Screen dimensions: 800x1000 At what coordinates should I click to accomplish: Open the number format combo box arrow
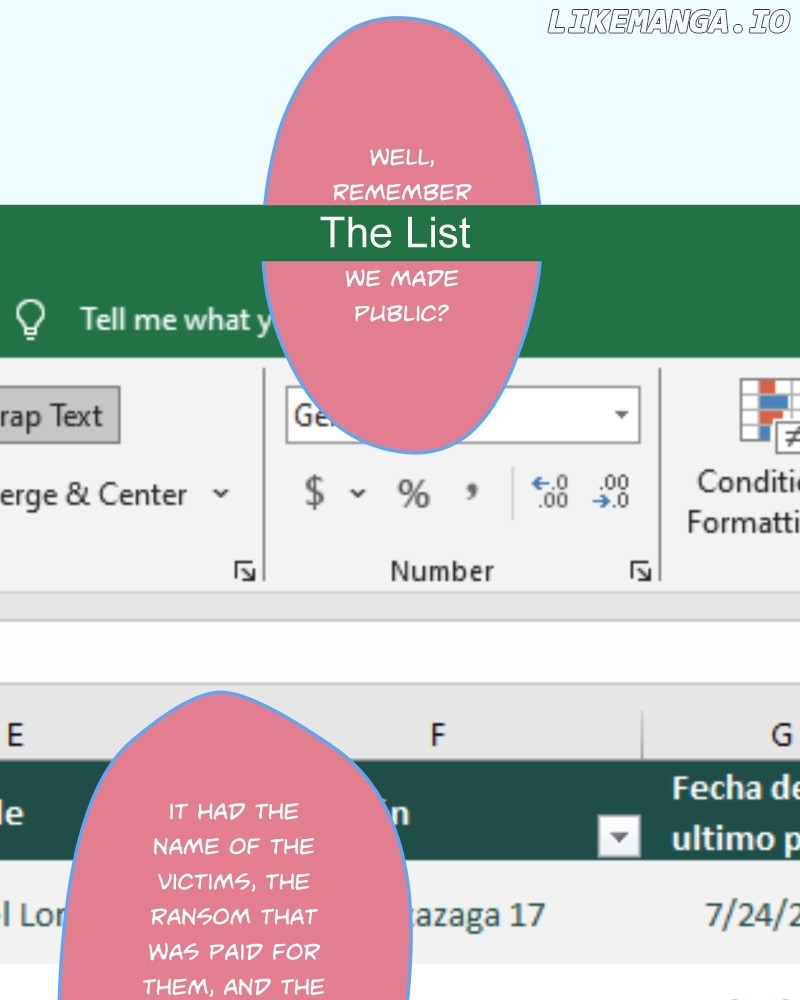pyautogui.click(x=621, y=415)
